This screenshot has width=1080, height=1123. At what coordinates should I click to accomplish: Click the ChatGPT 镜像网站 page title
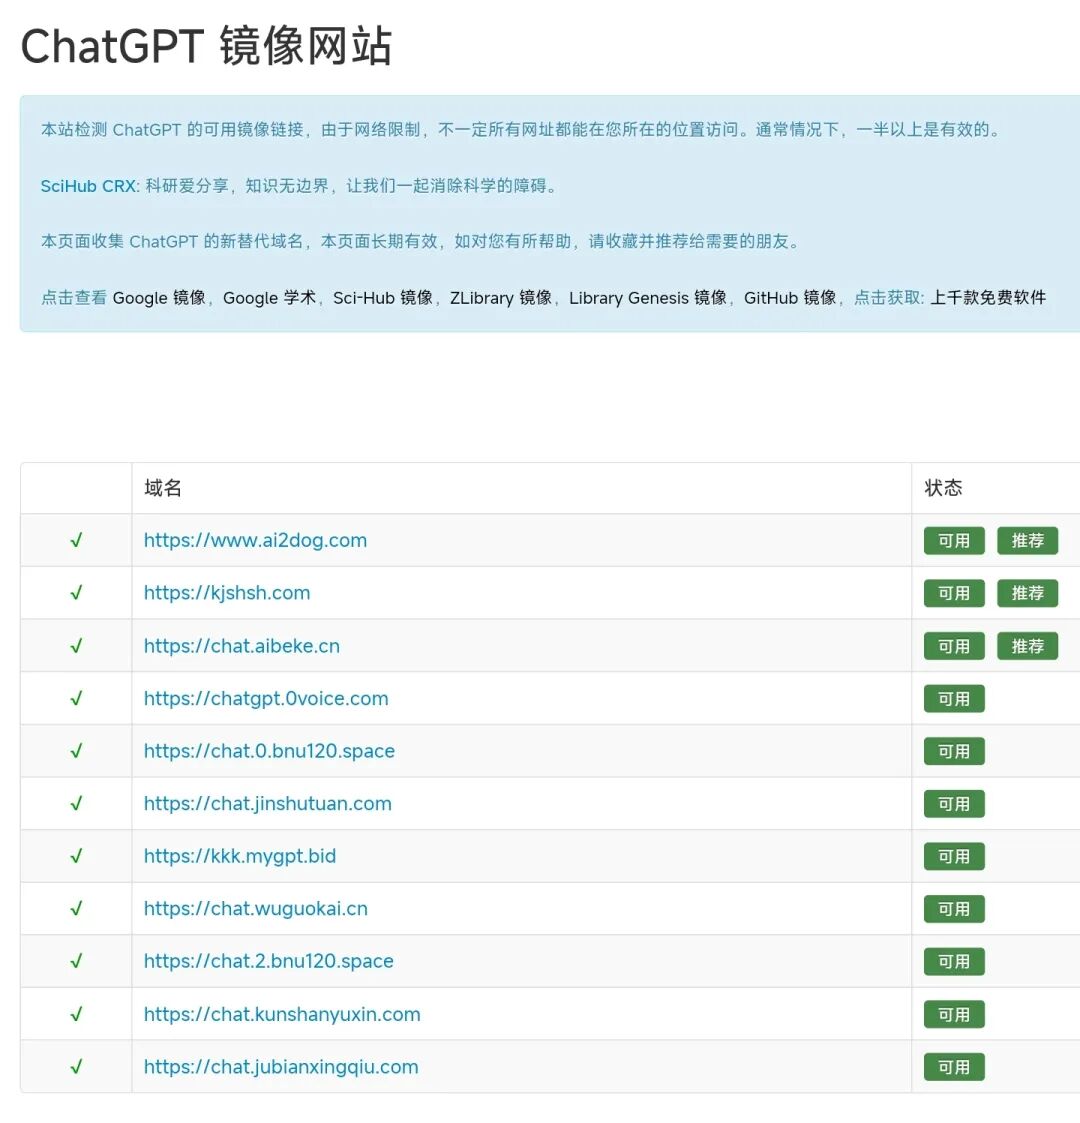click(x=206, y=47)
